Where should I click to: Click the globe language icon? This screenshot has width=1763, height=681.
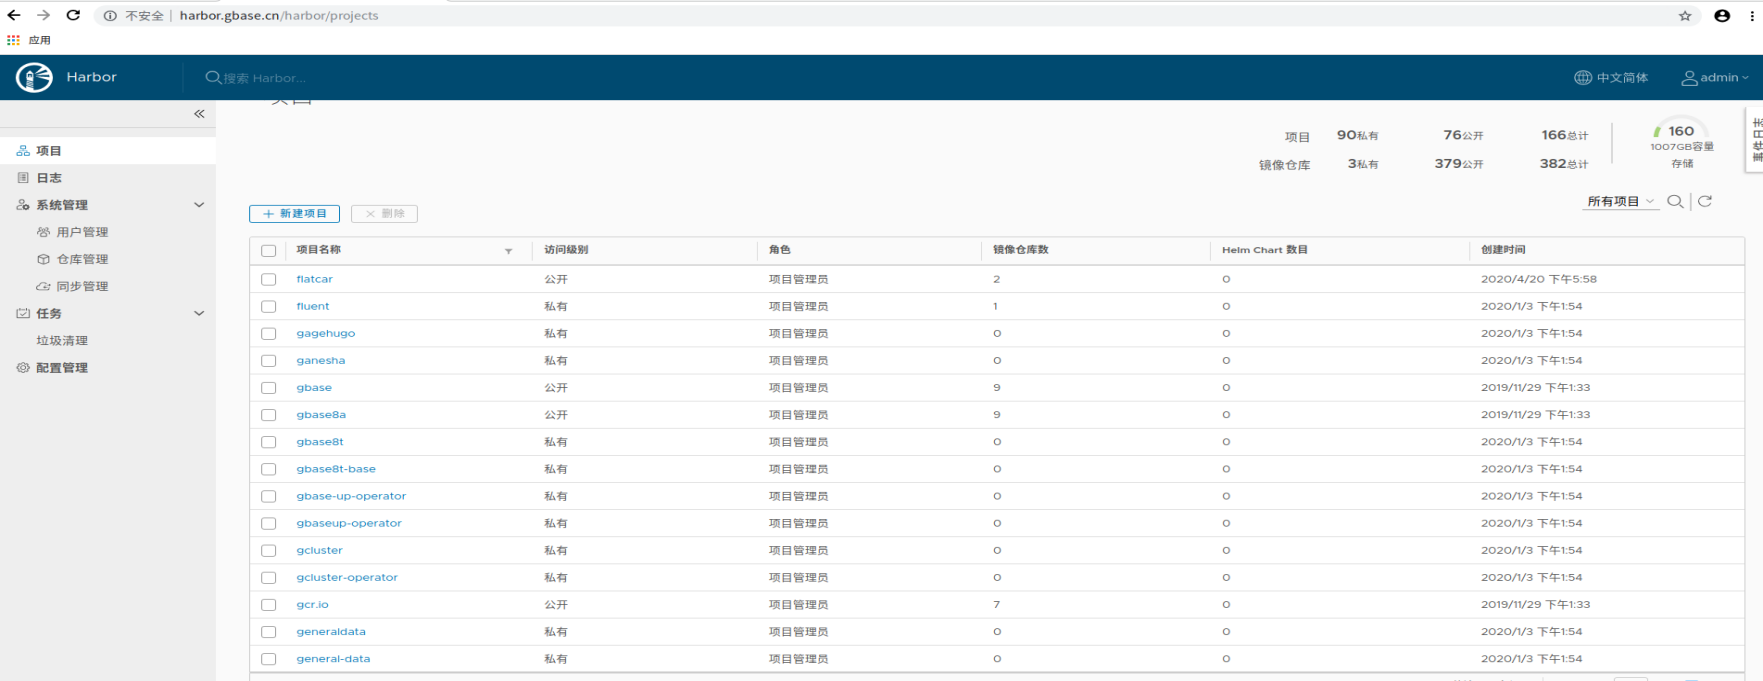click(x=1583, y=77)
